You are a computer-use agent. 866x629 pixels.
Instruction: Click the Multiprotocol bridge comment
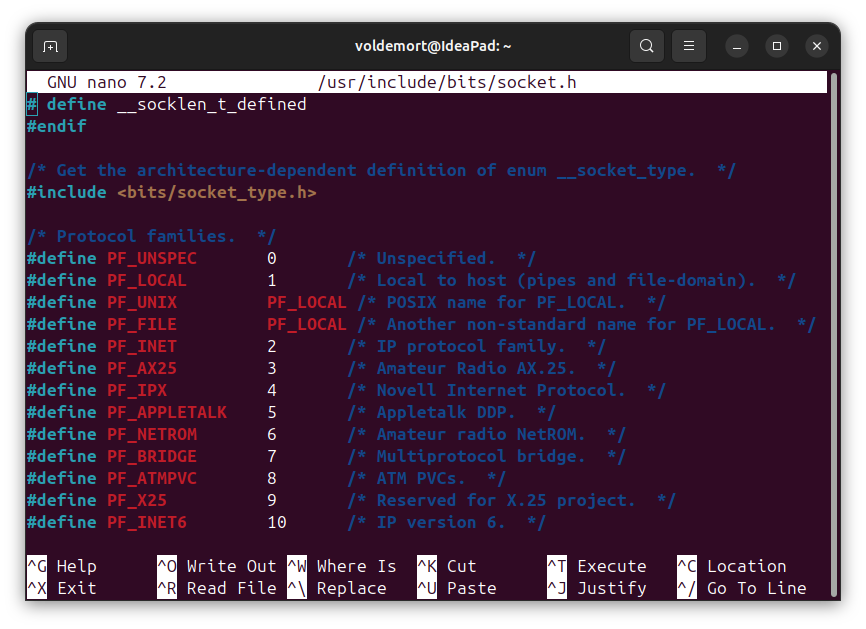click(x=487, y=457)
